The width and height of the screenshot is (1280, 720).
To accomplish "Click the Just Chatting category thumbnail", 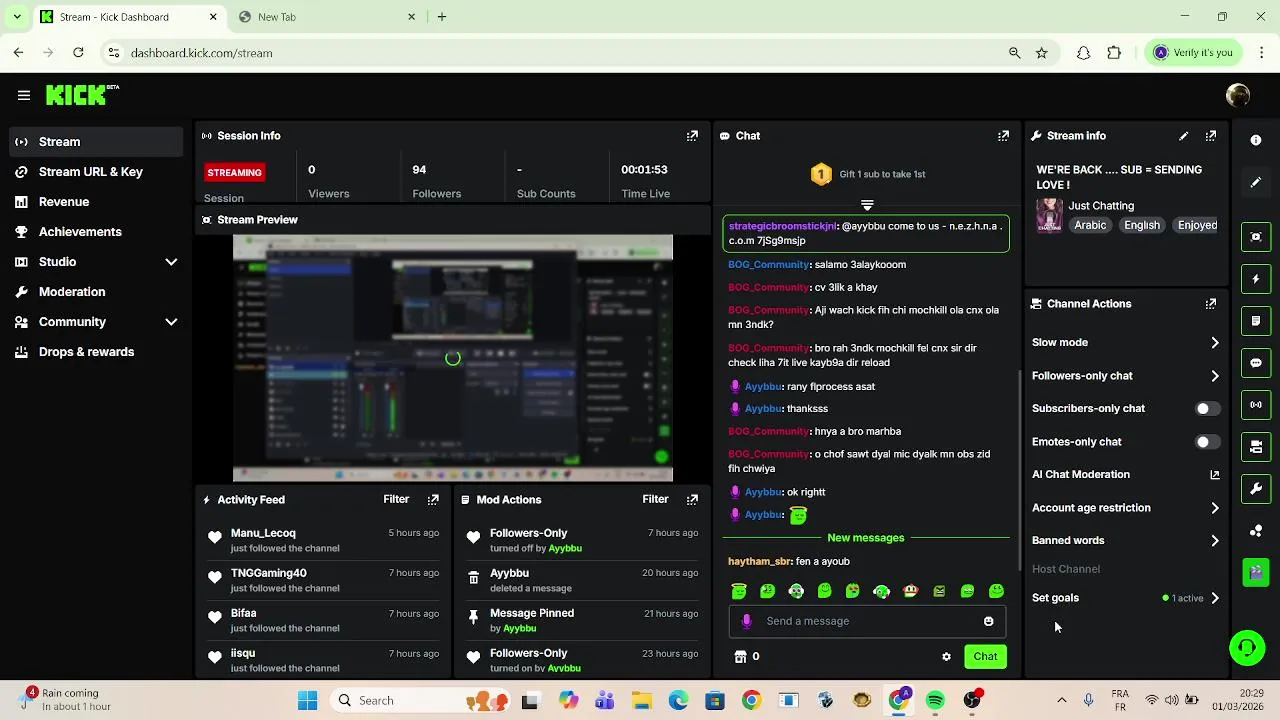I will [x=1049, y=215].
